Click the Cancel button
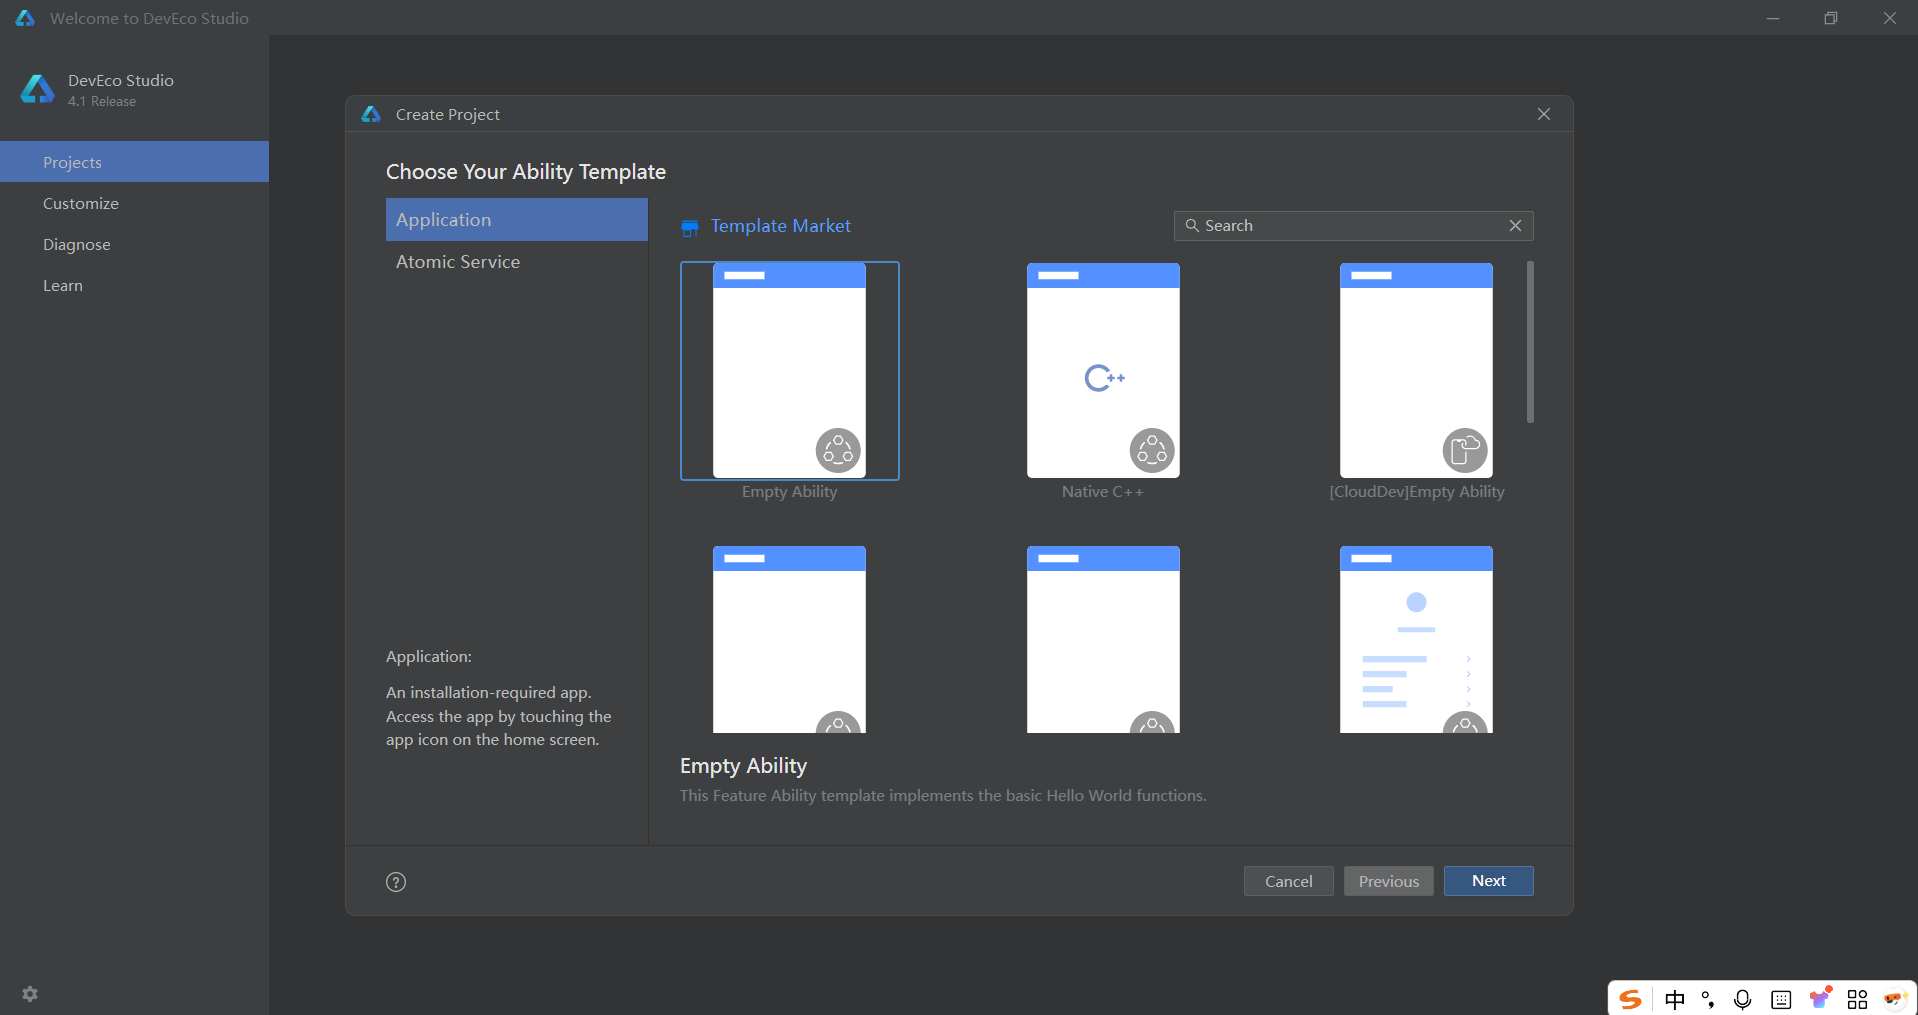Viewport: 1918px width, 1015px height. [1288, 881]
